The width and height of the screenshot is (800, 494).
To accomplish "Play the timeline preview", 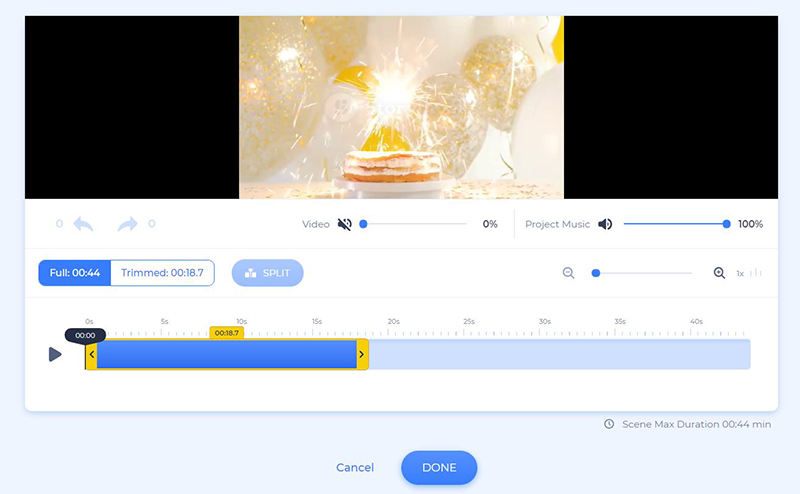I will pos(55,354).
